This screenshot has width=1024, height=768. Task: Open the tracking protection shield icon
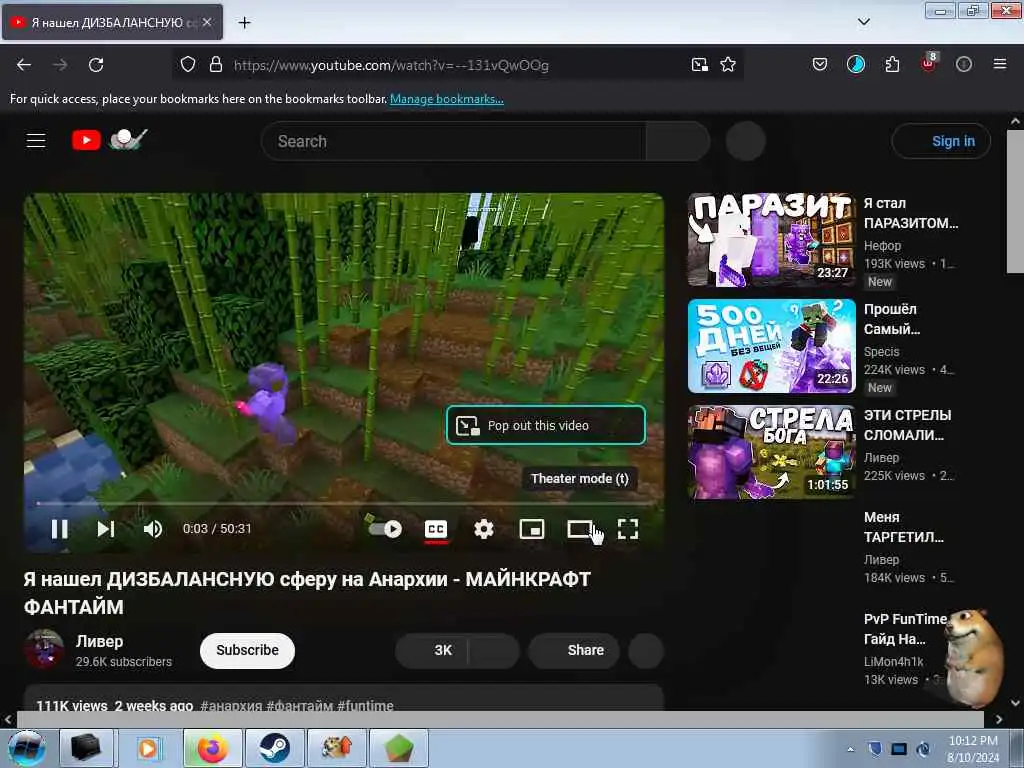point(188,65)
